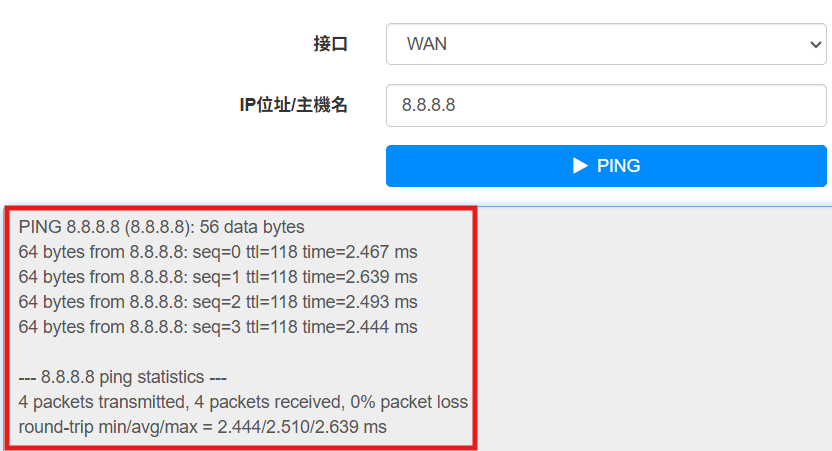The height and width of the screenshot is (451, 832).
Task: Click the "0% packet loss" text
Action: [409, 402]
